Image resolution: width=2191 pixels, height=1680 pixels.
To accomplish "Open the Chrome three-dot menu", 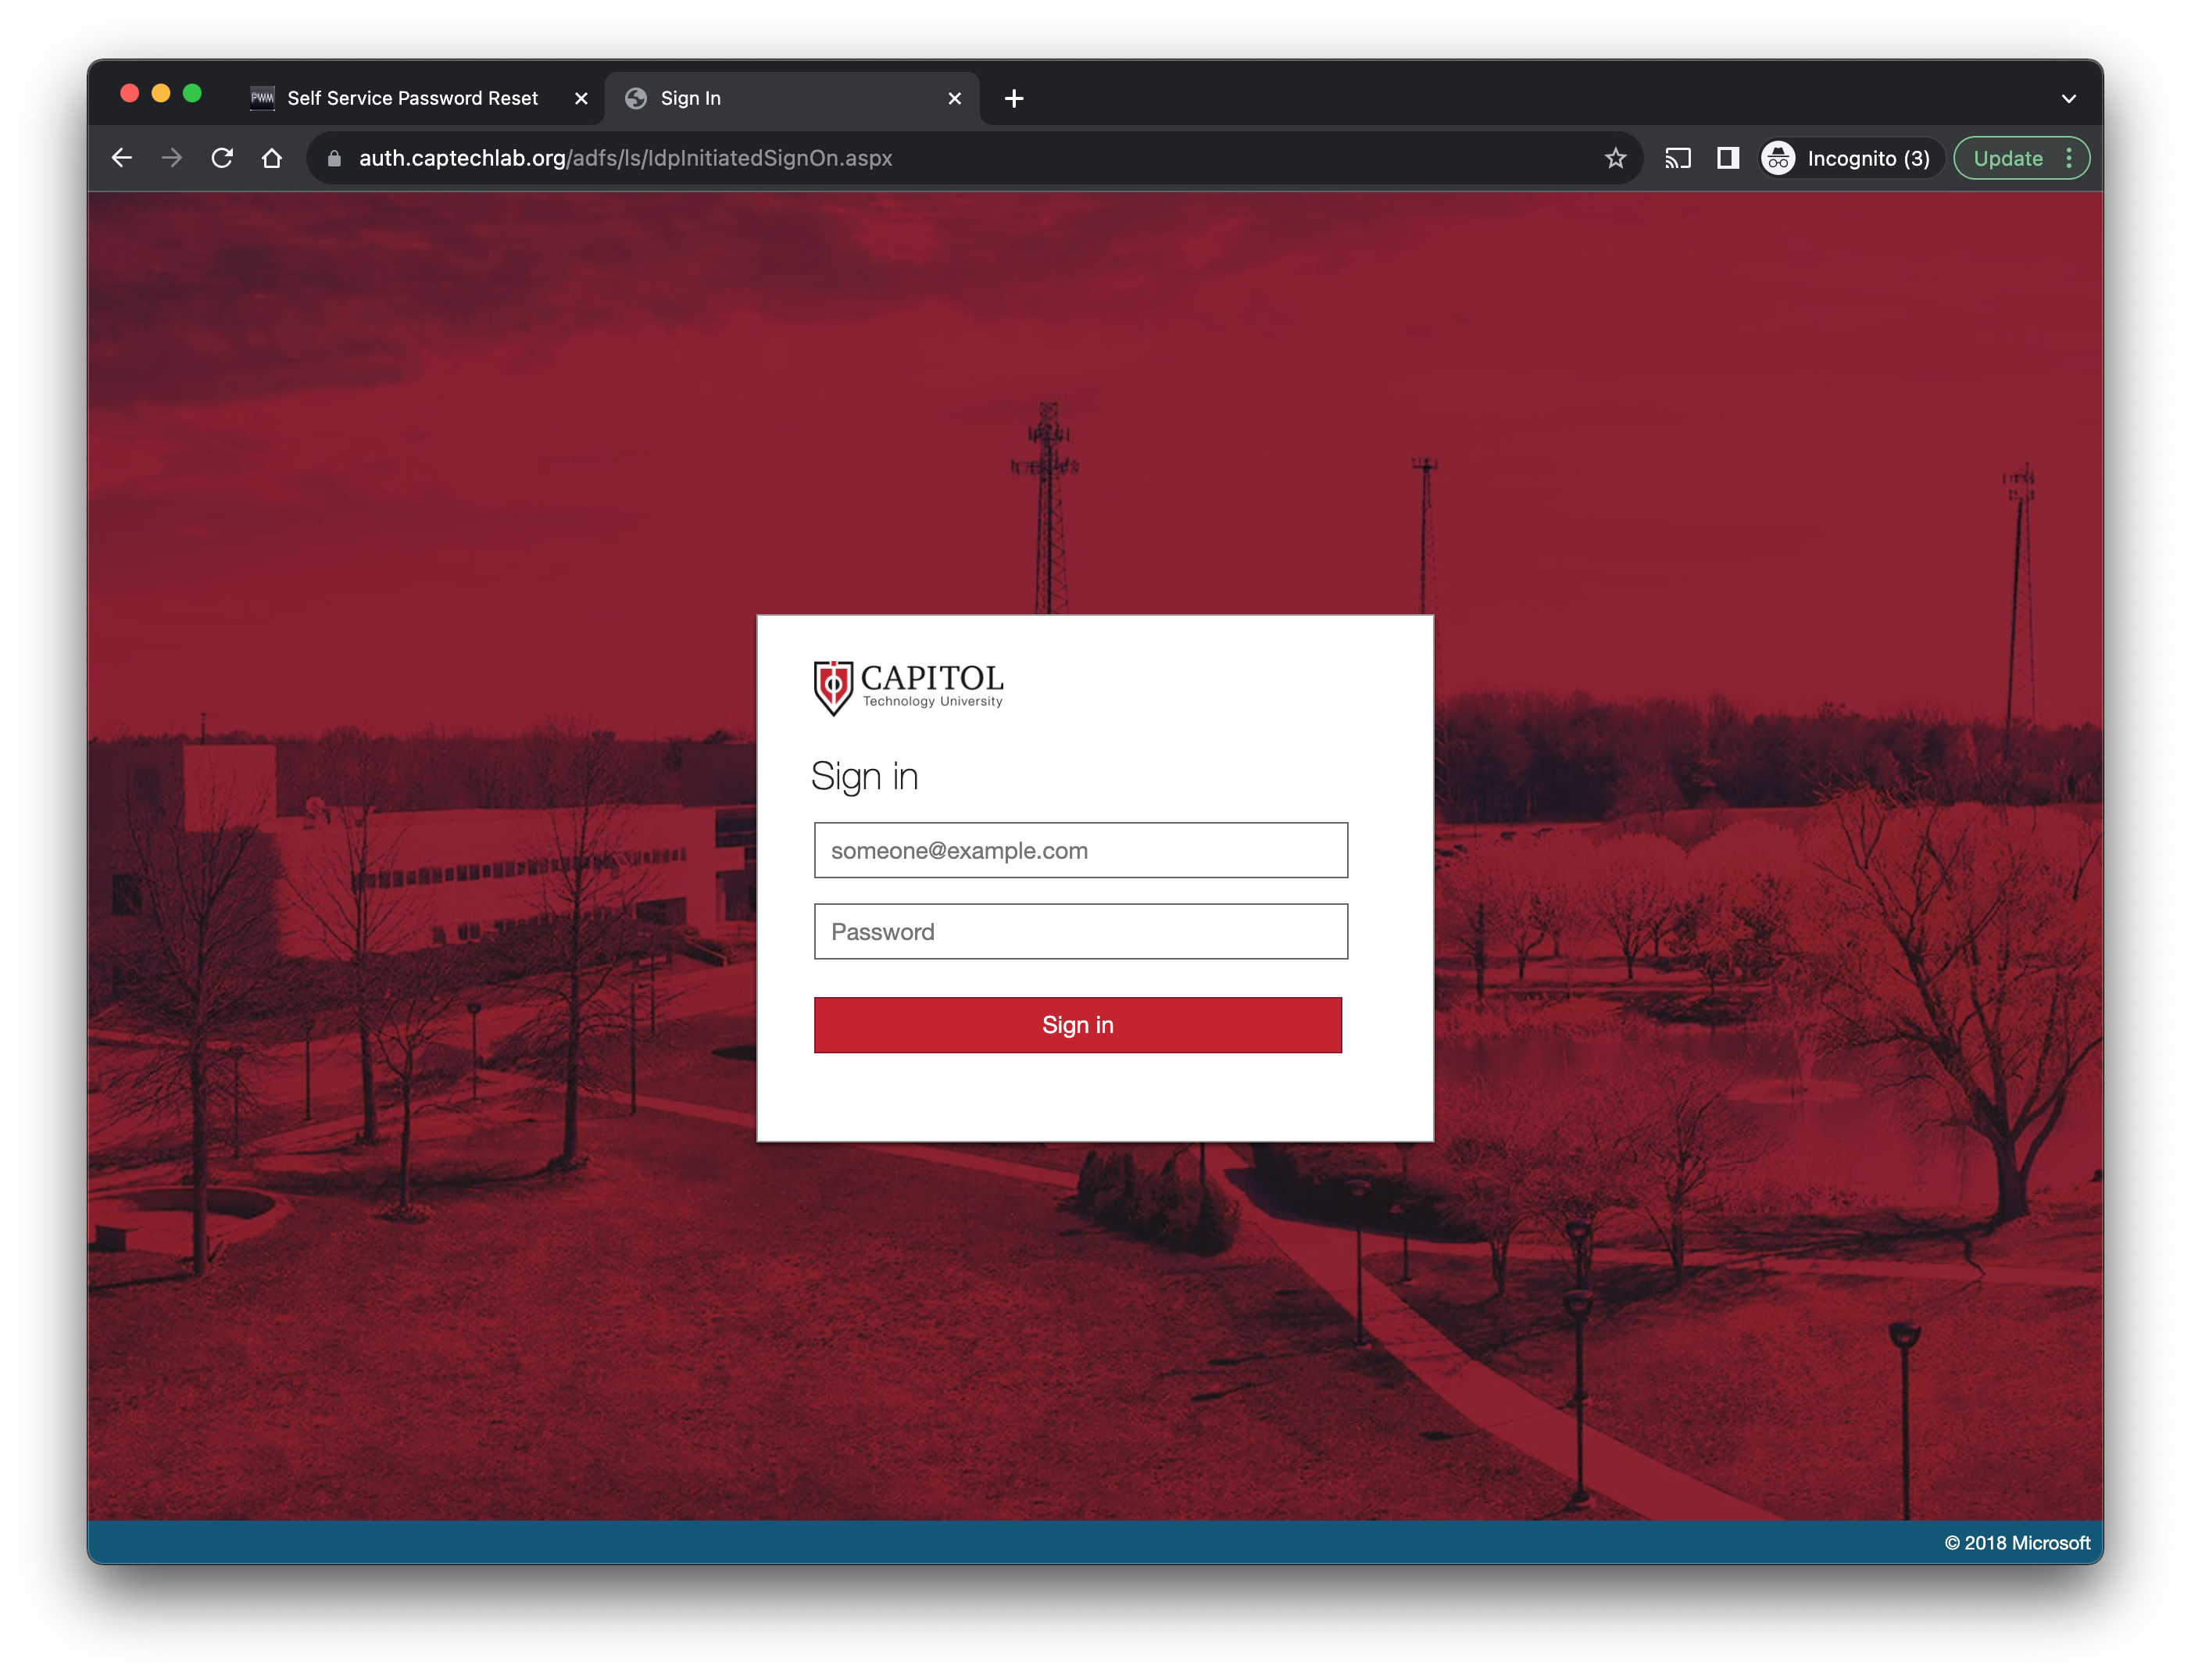I will 2069,158.
